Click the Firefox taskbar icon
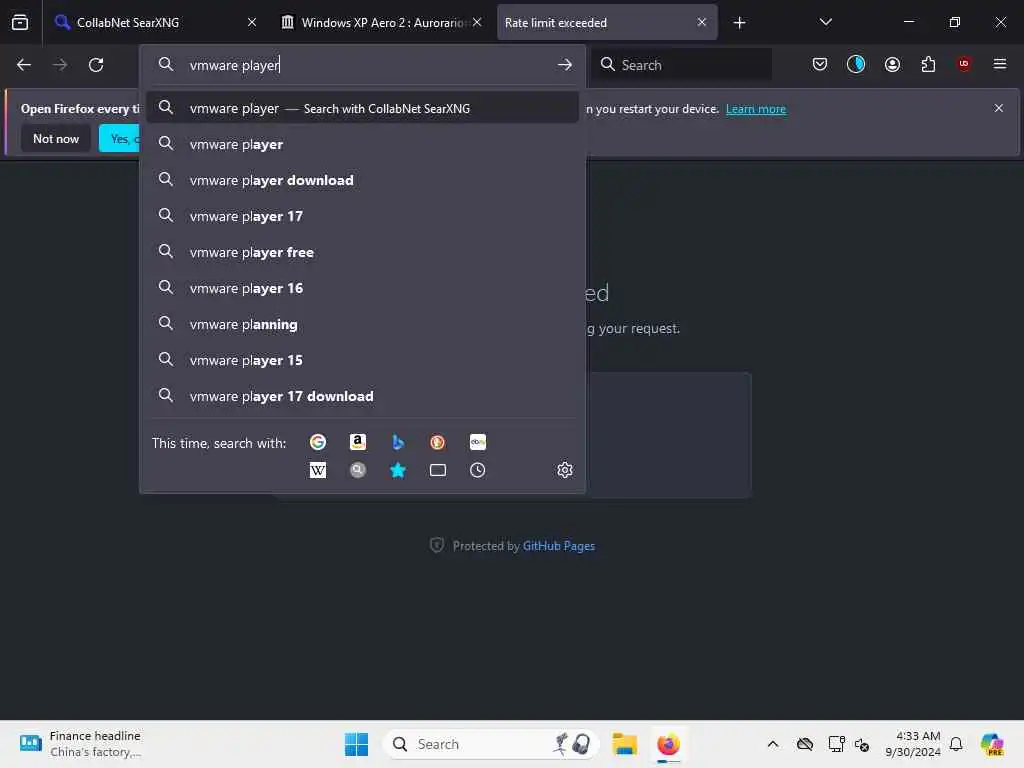 pyautogui.click(x=668, y=744)
